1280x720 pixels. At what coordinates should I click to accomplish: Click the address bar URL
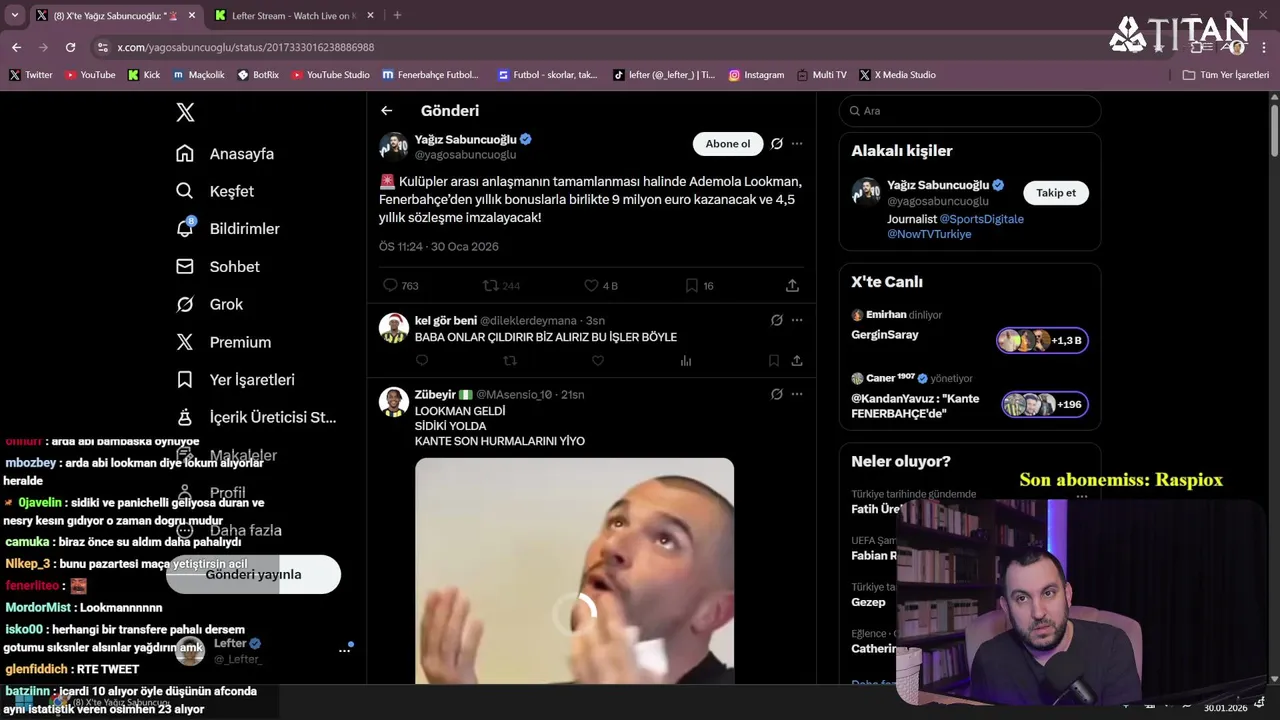point(246,47)
